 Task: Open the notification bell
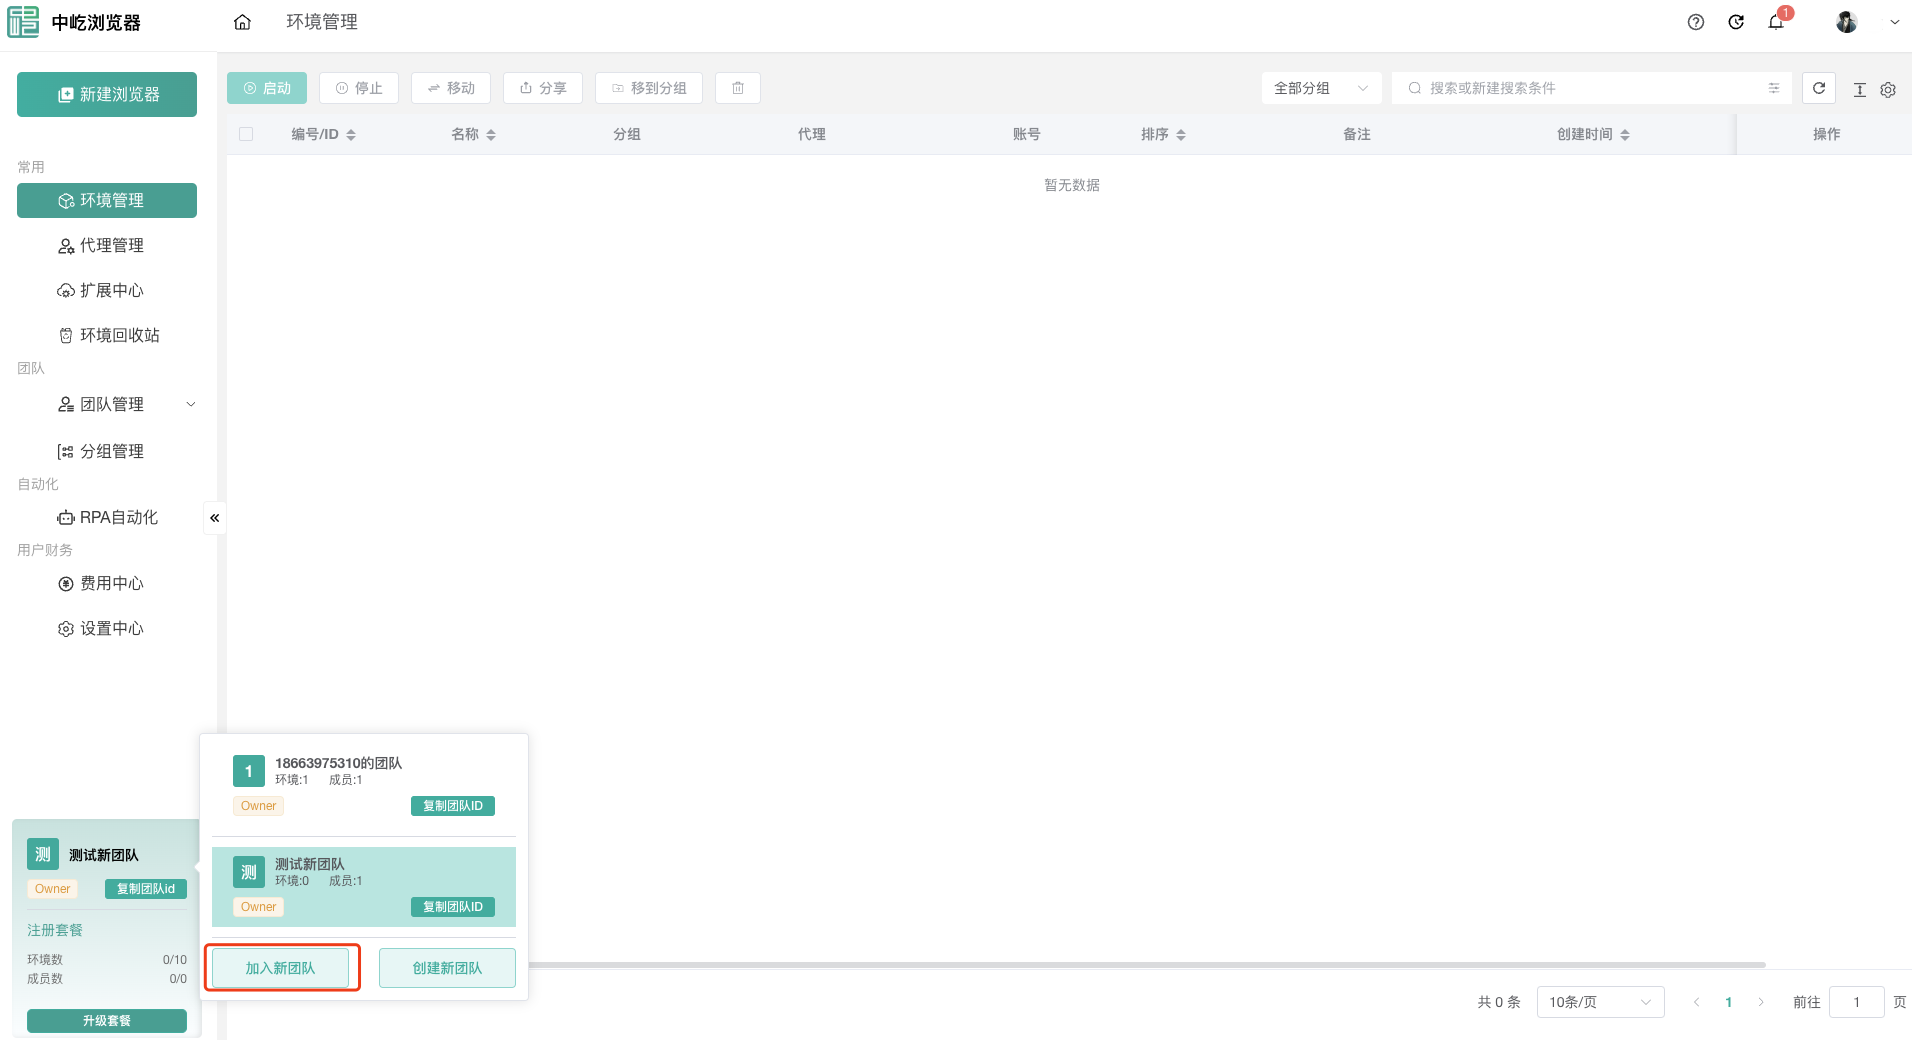pos(1776,22)
